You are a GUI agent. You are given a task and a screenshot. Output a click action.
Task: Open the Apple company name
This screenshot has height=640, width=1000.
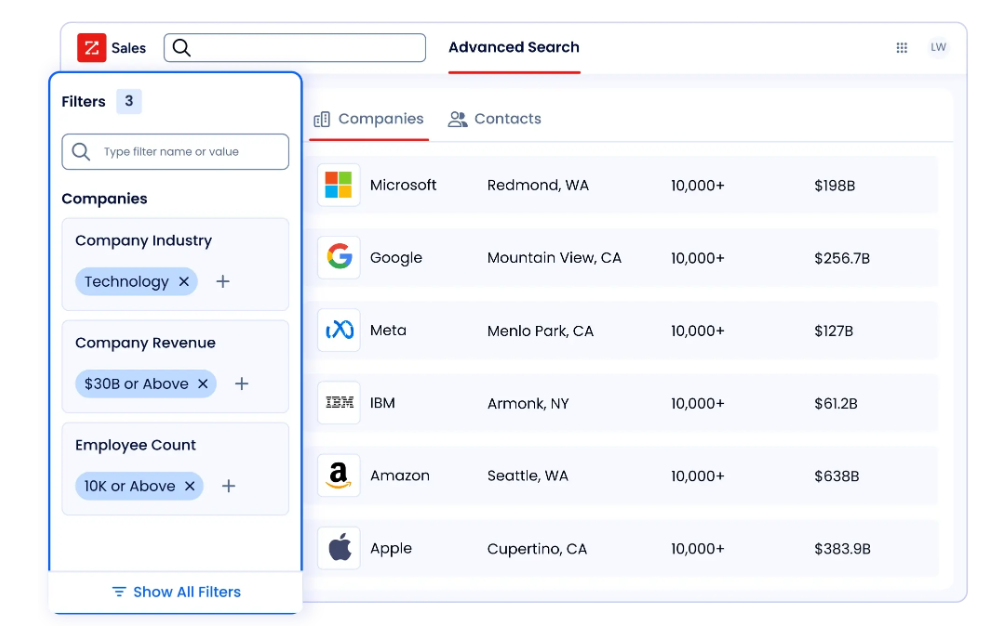391,549
